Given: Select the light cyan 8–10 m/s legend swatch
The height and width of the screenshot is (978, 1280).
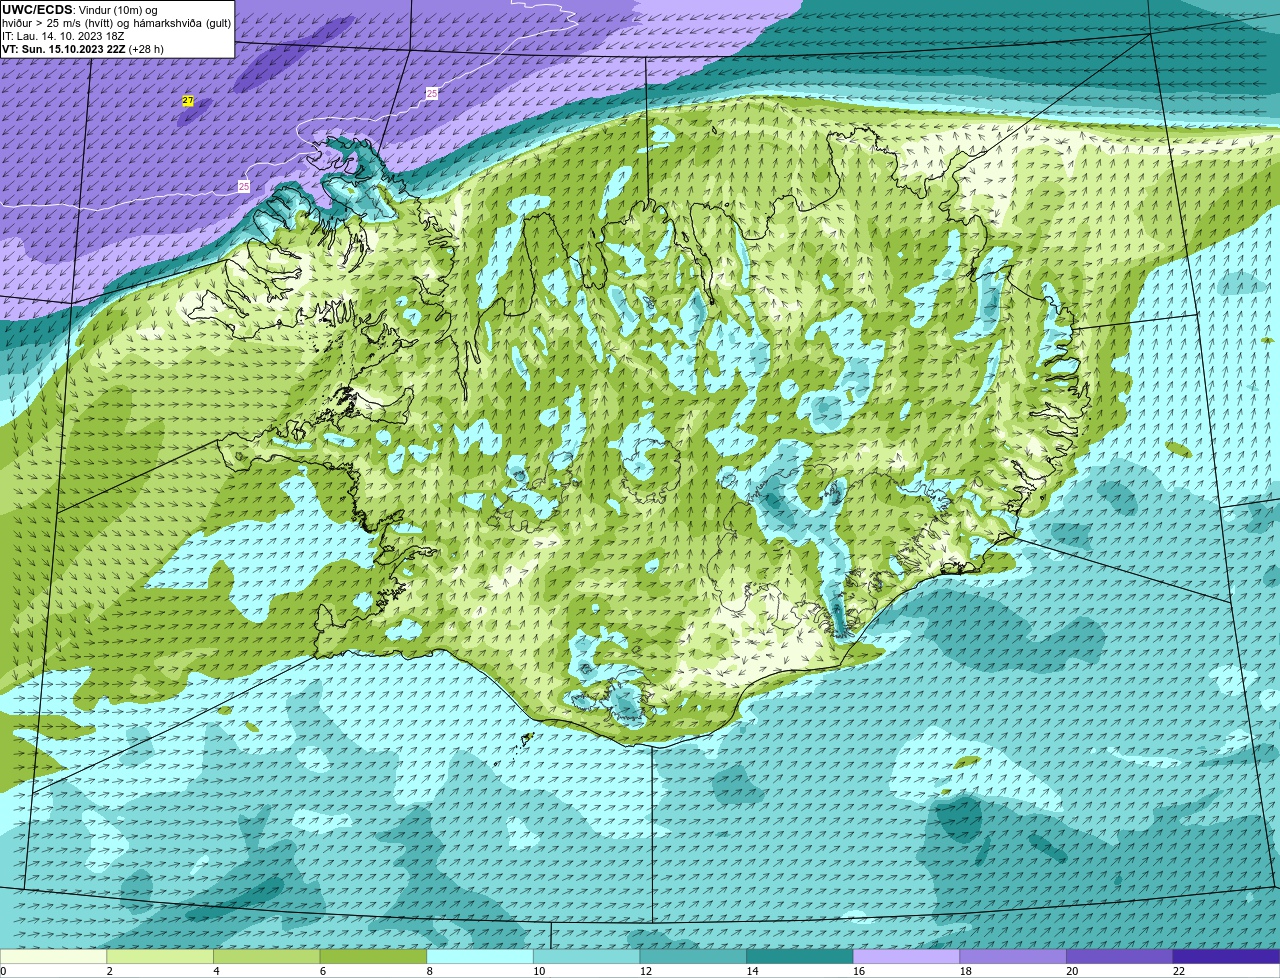Looking at the screenshot, I should coord(480,956).
